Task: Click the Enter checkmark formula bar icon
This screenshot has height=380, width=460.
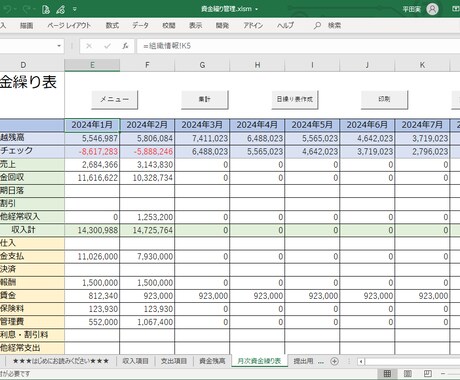Action: (x=107, y=46)
